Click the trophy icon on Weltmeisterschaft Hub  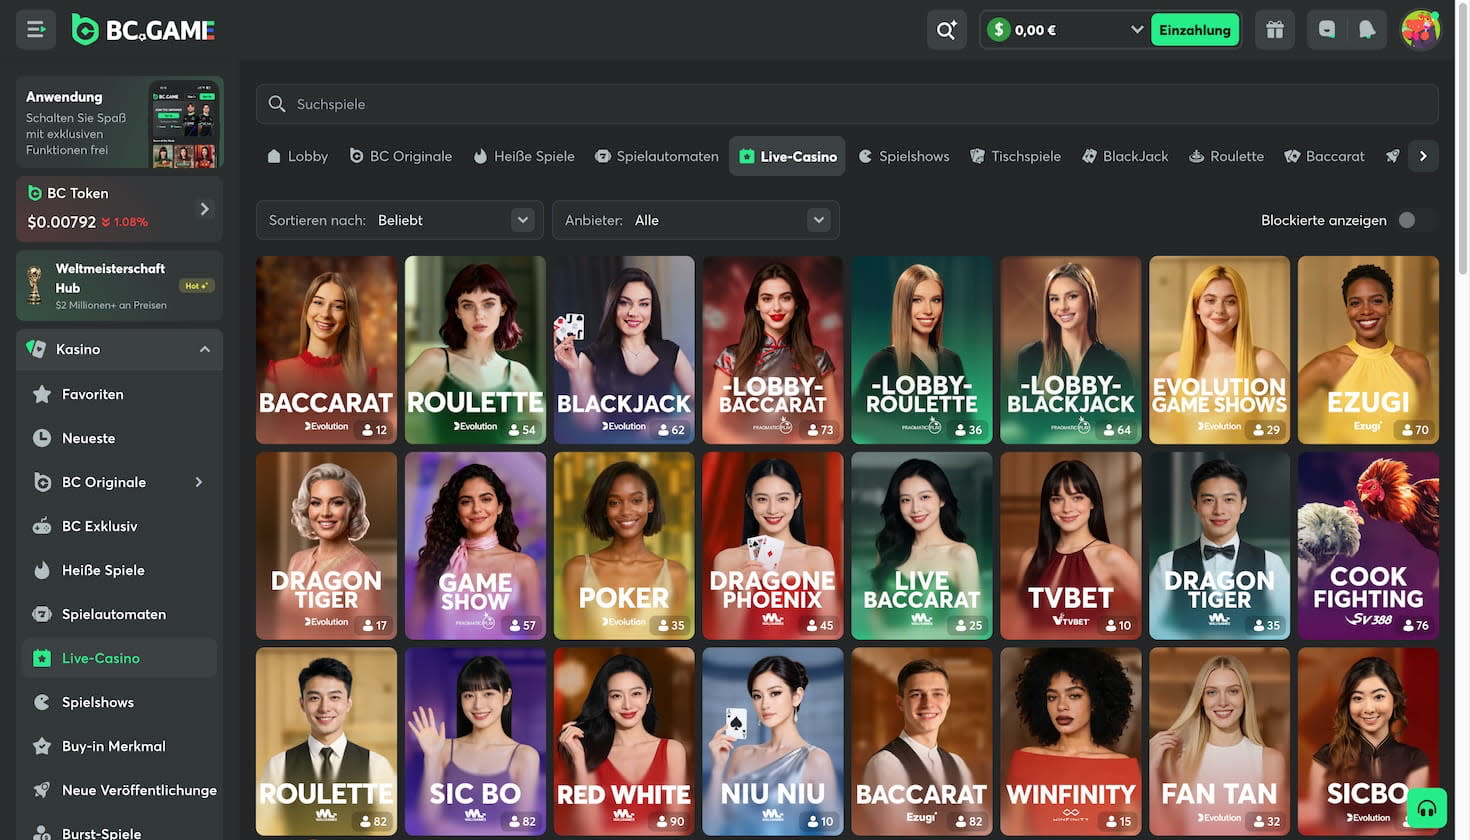point(35,285)
